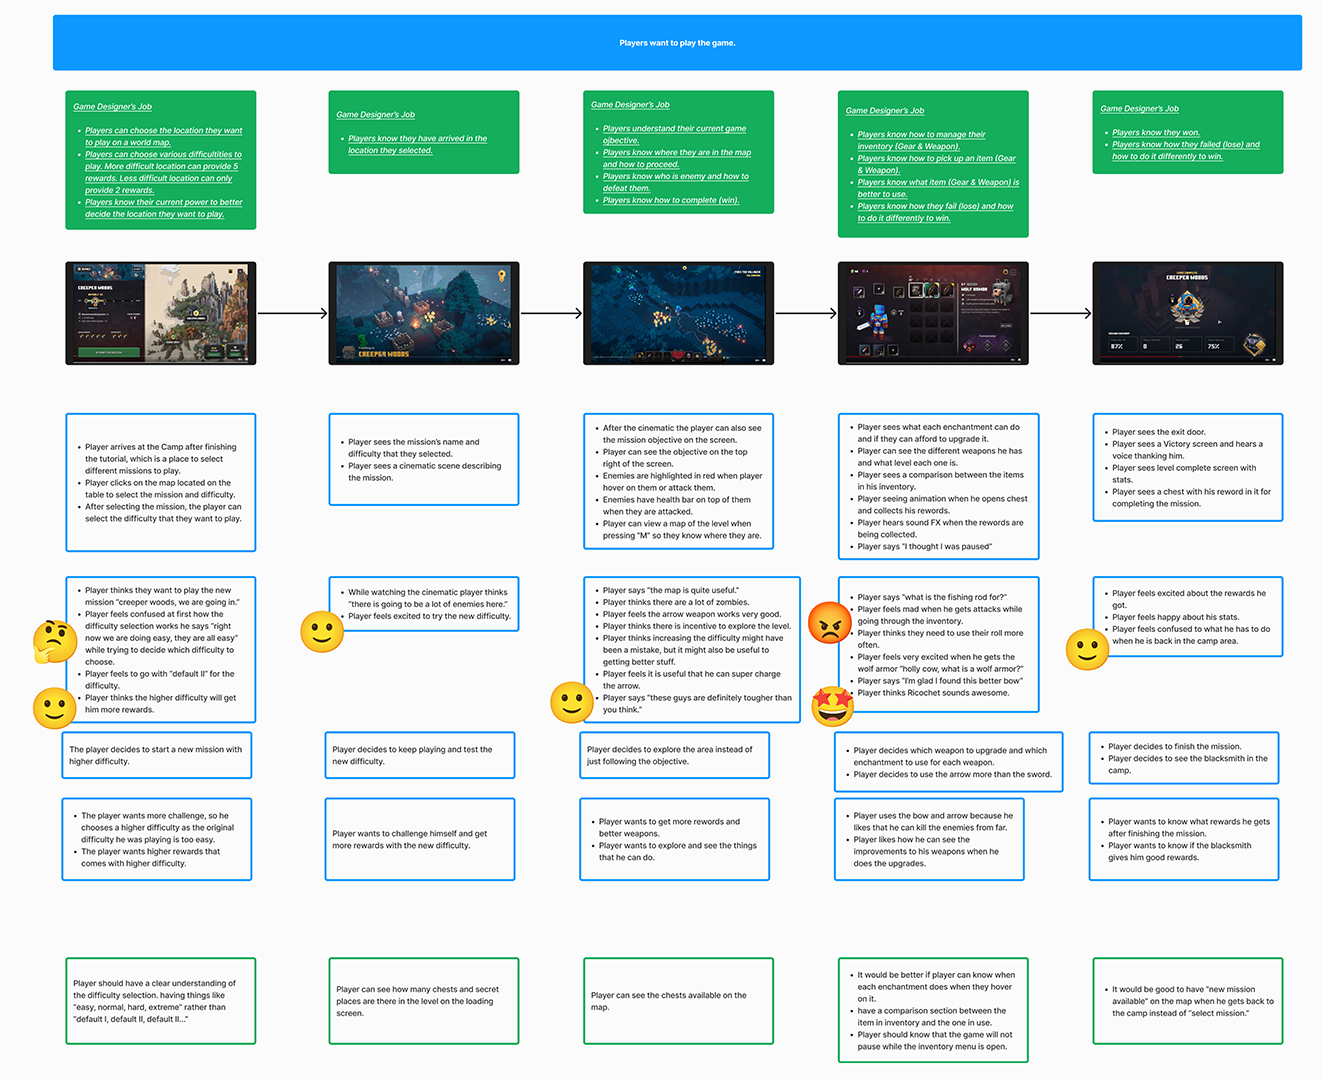Select the inventory screen screenshot
1321x1080 pixels.
(x=932, y=313)
